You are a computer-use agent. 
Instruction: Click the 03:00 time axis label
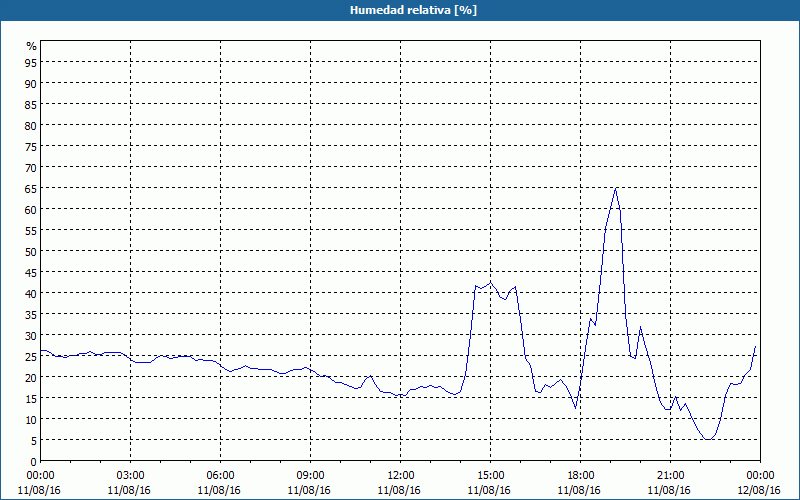(131, 476)
